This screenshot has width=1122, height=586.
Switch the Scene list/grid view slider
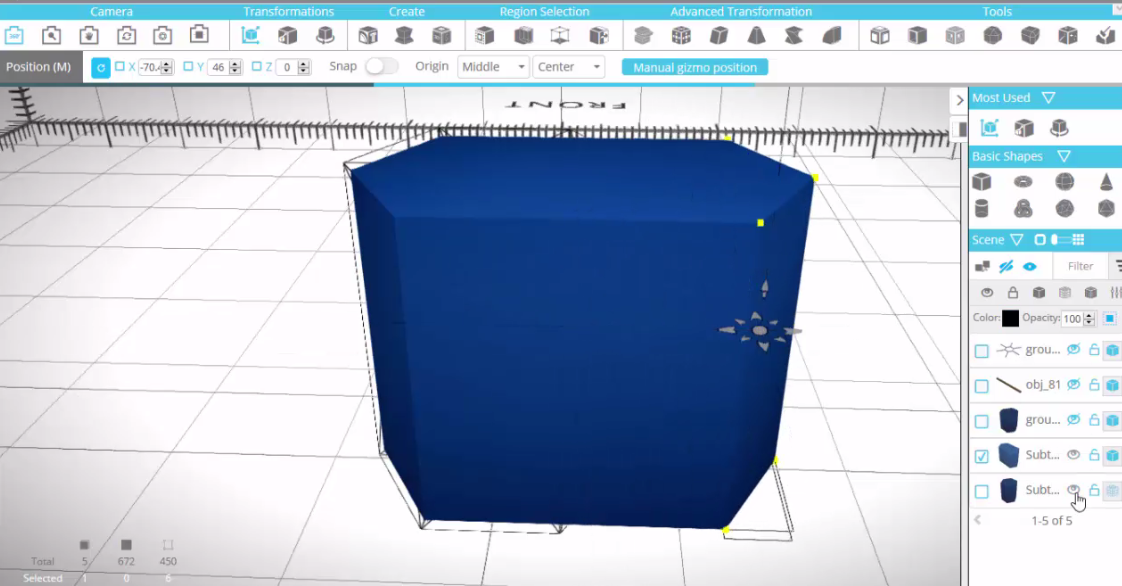[1063, 240]
